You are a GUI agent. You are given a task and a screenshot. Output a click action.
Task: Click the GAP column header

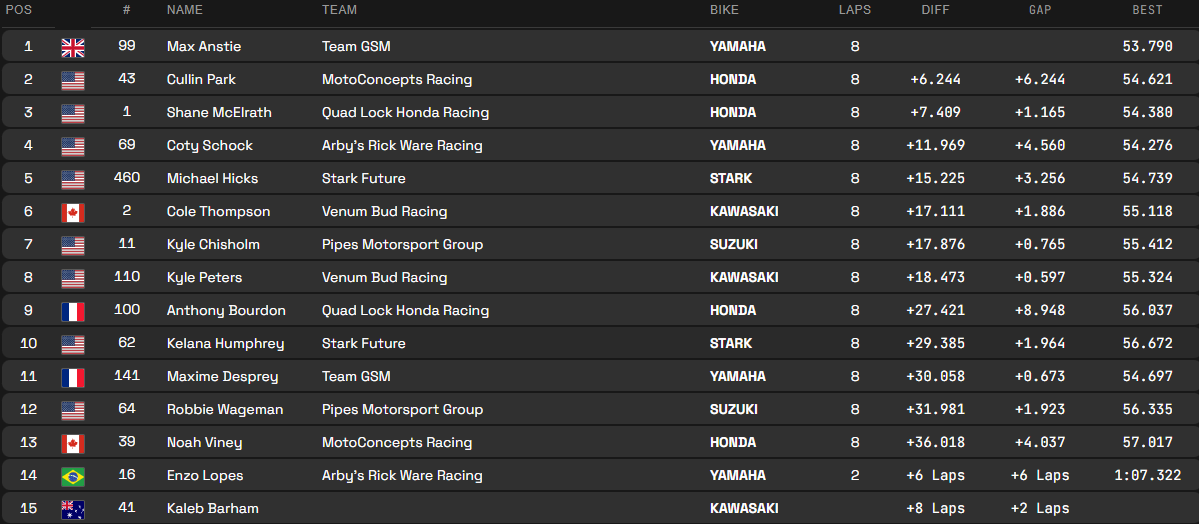click(x=1040, y=10)
